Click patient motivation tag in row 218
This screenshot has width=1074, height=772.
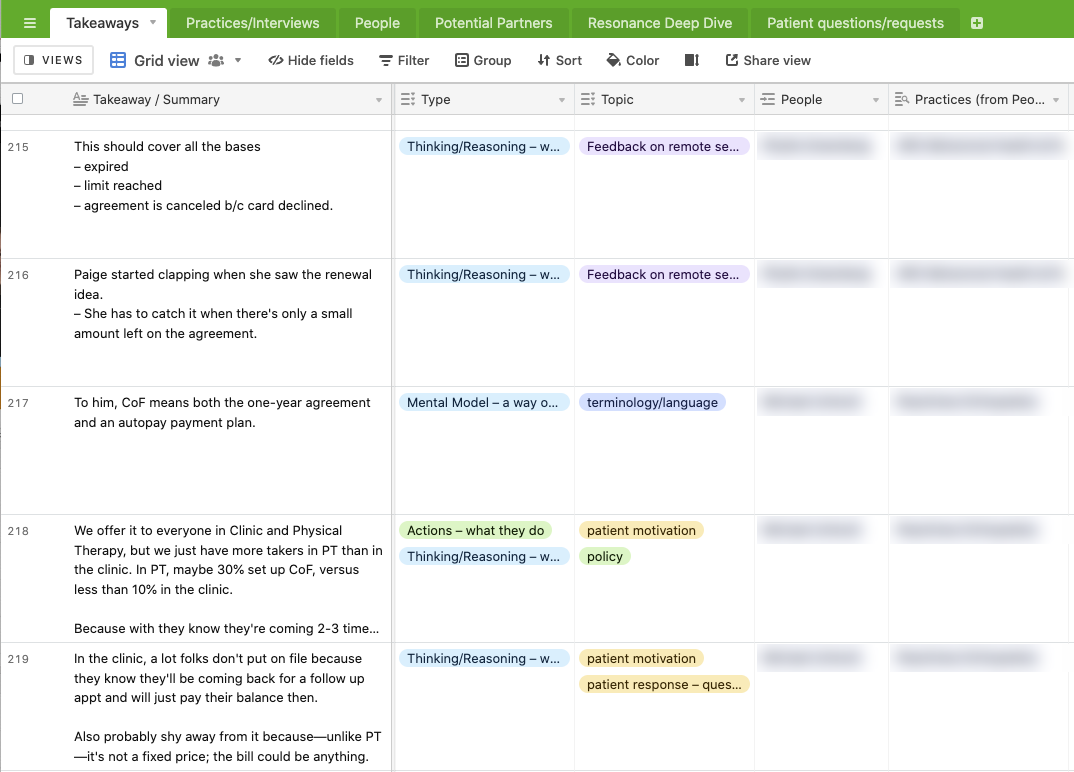(x=641, y=531)
